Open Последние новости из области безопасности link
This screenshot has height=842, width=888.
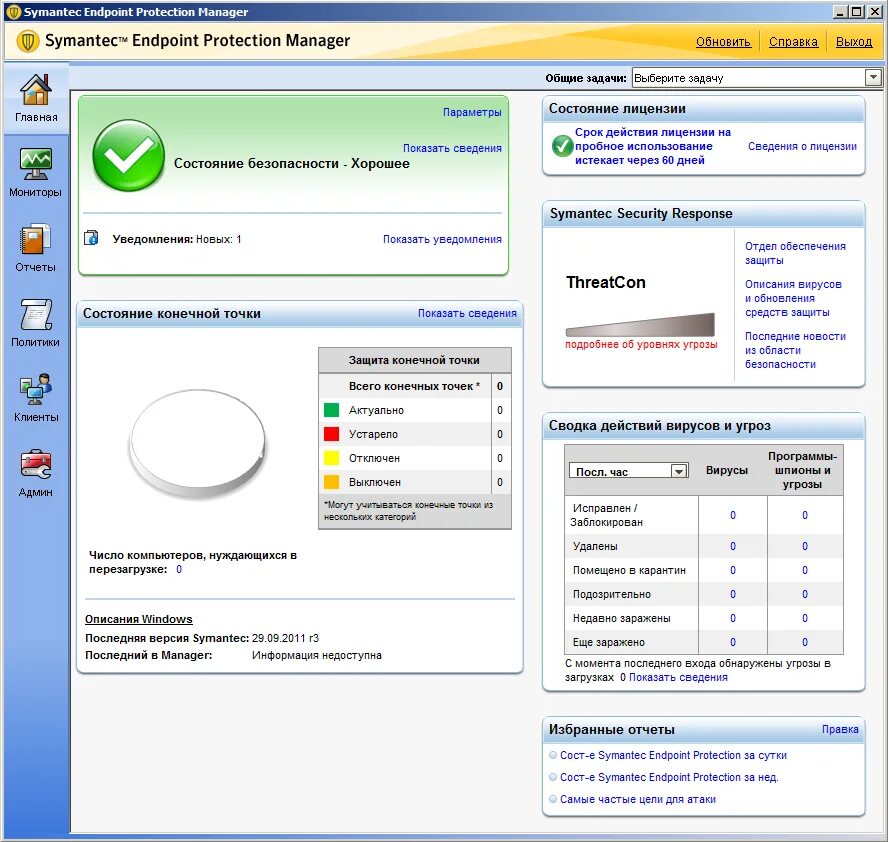[x=795, y=350]
